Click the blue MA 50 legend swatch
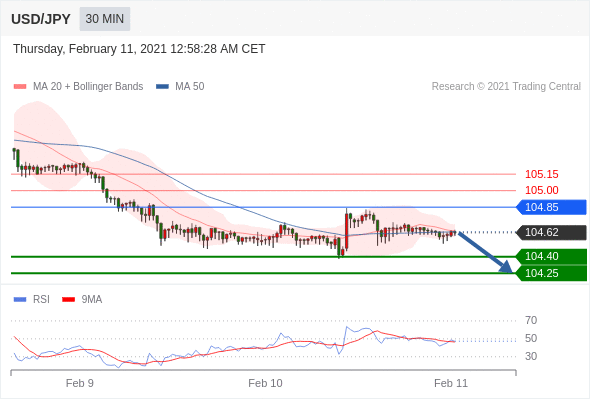 click(162, 87)
